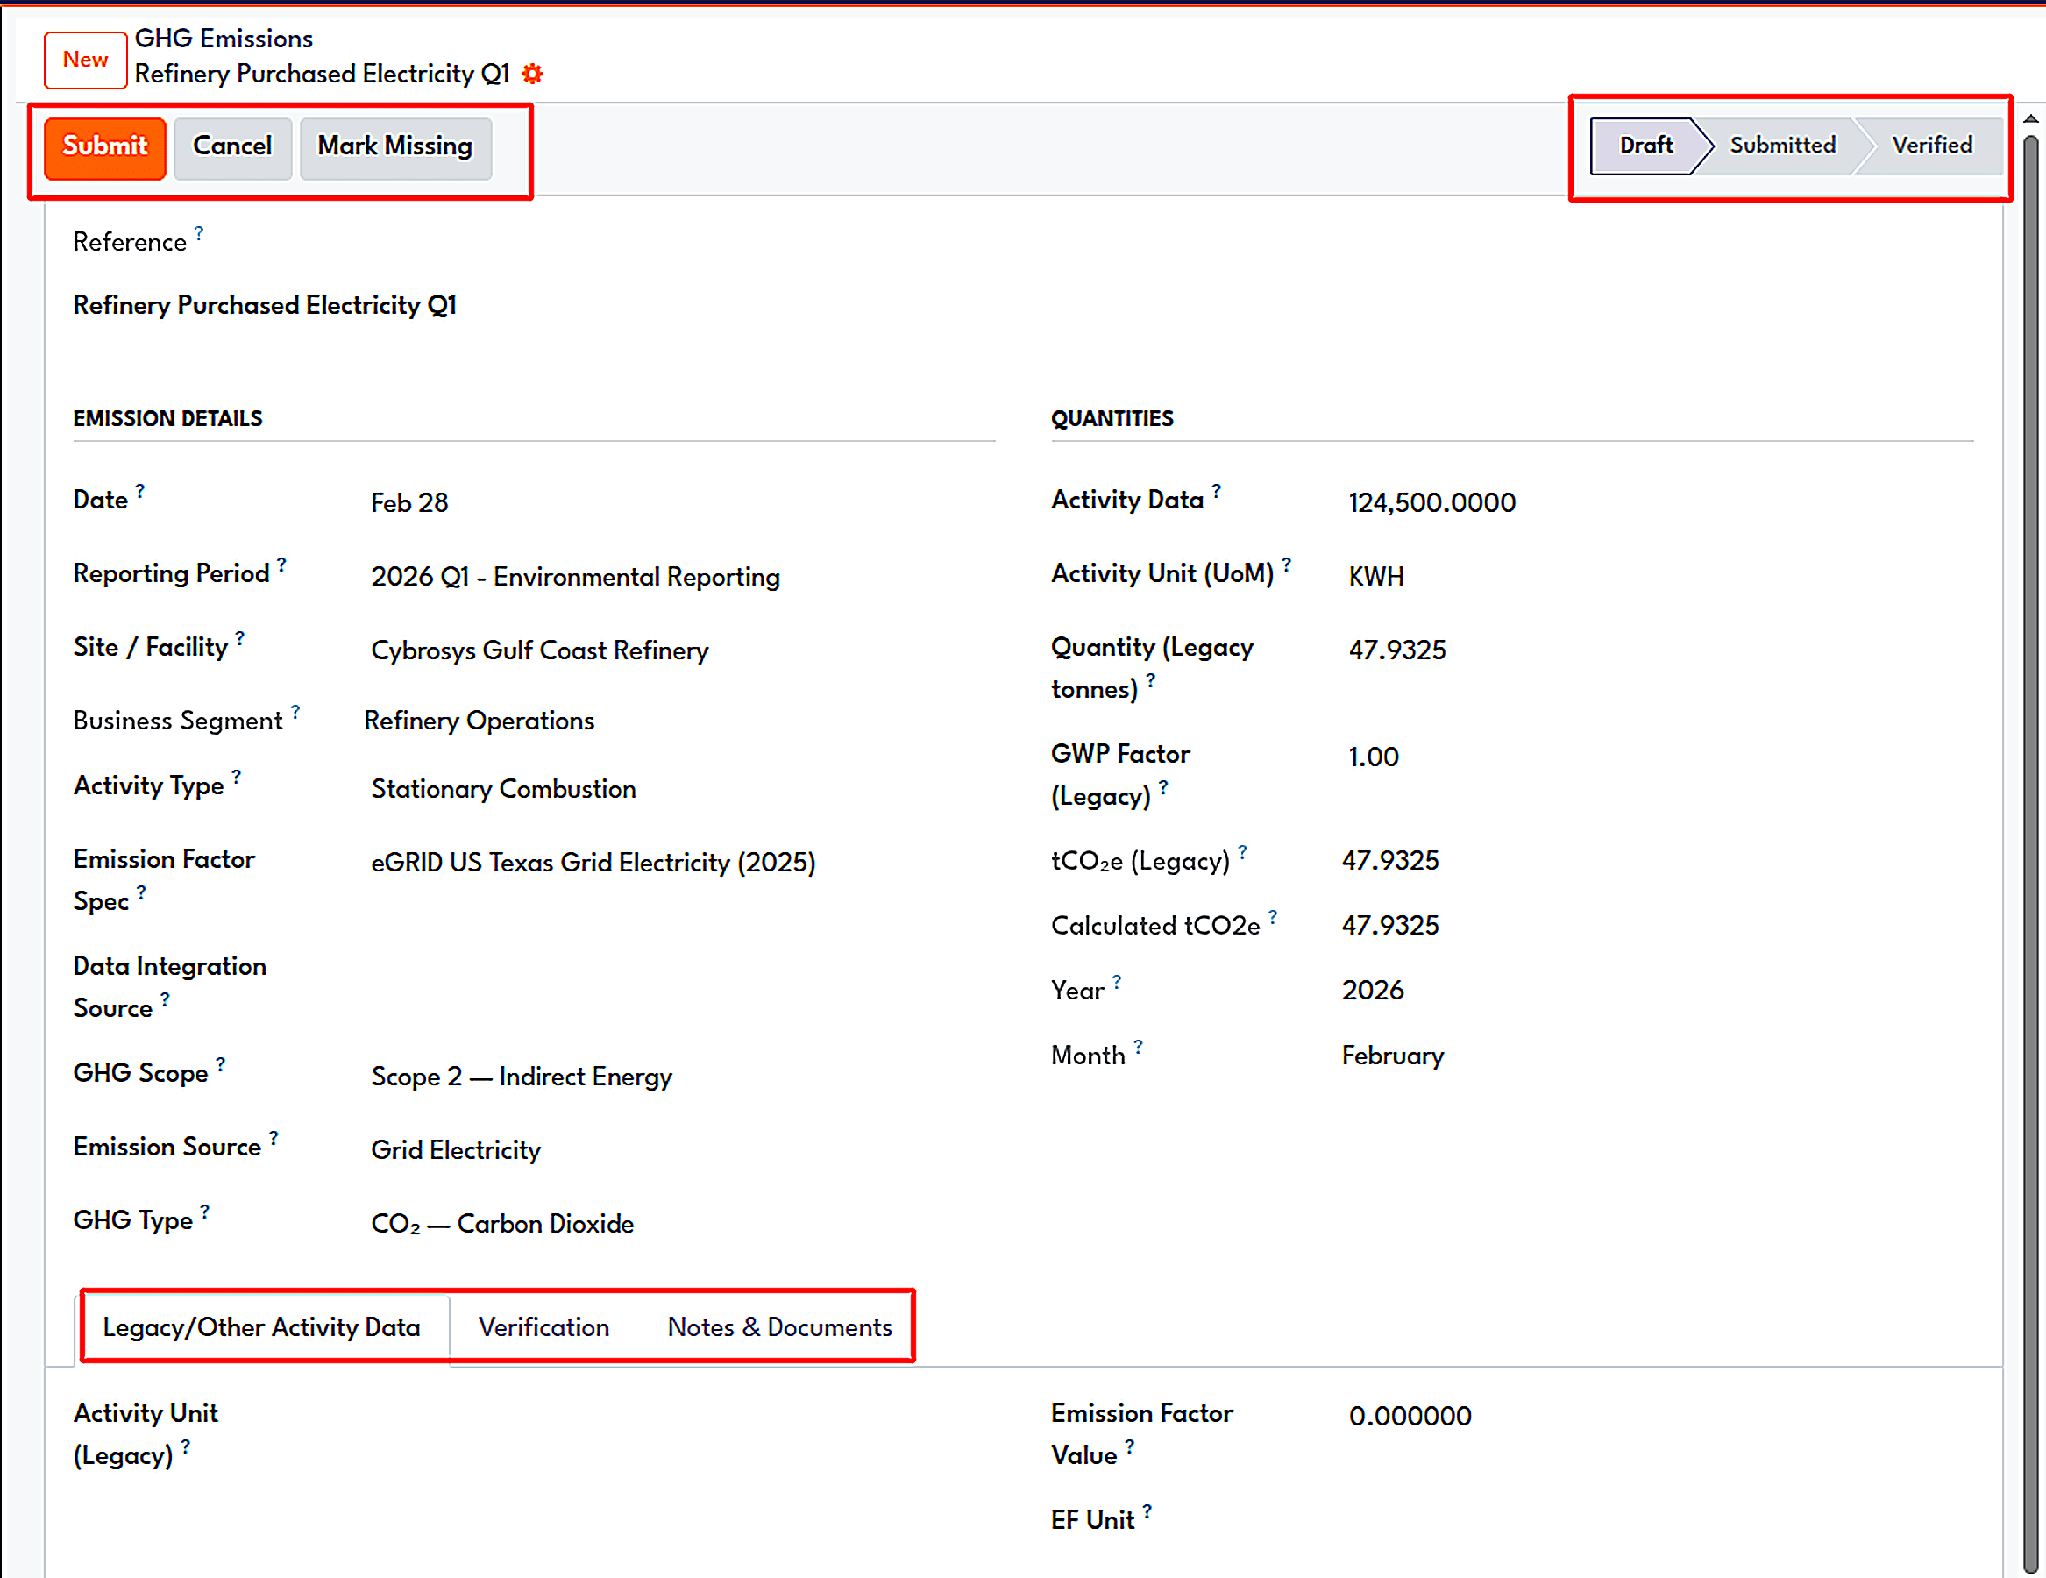Screen dimensions: 2046x1578
Task: Click the orange Submit button
Action: 105,147
